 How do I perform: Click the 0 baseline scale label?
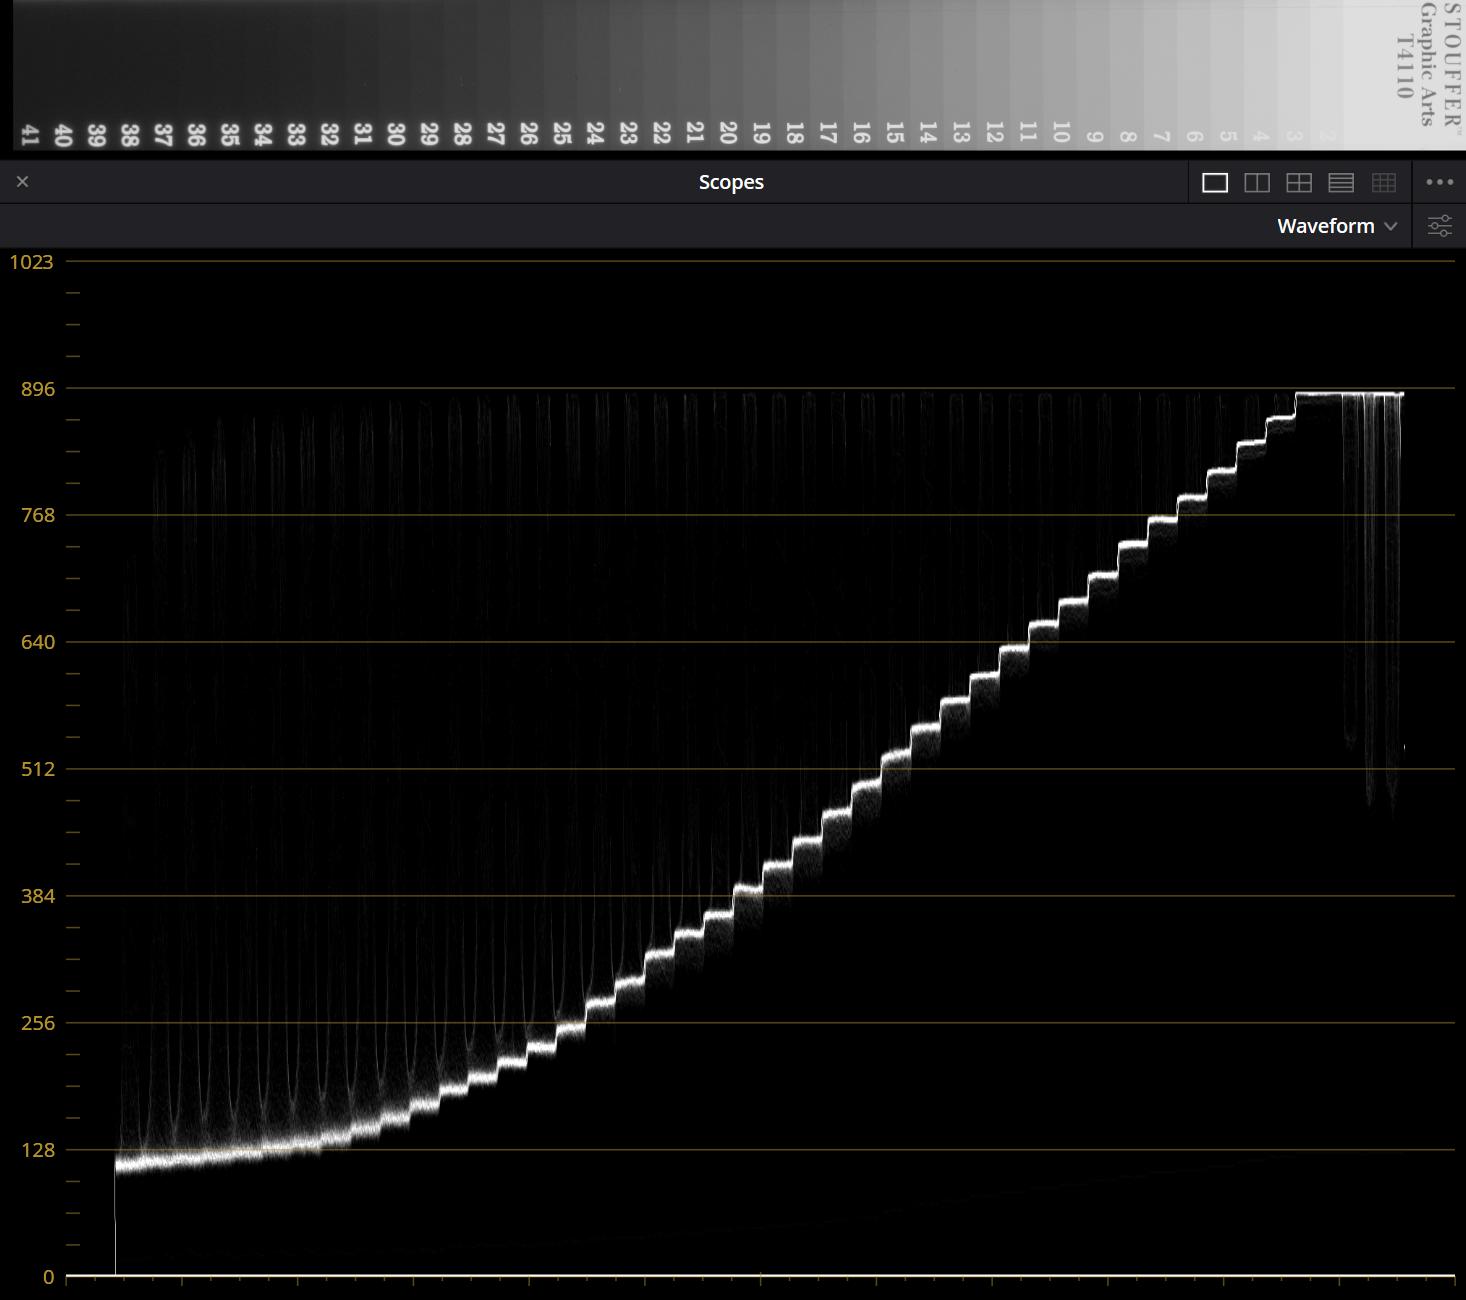(48, 1277)
